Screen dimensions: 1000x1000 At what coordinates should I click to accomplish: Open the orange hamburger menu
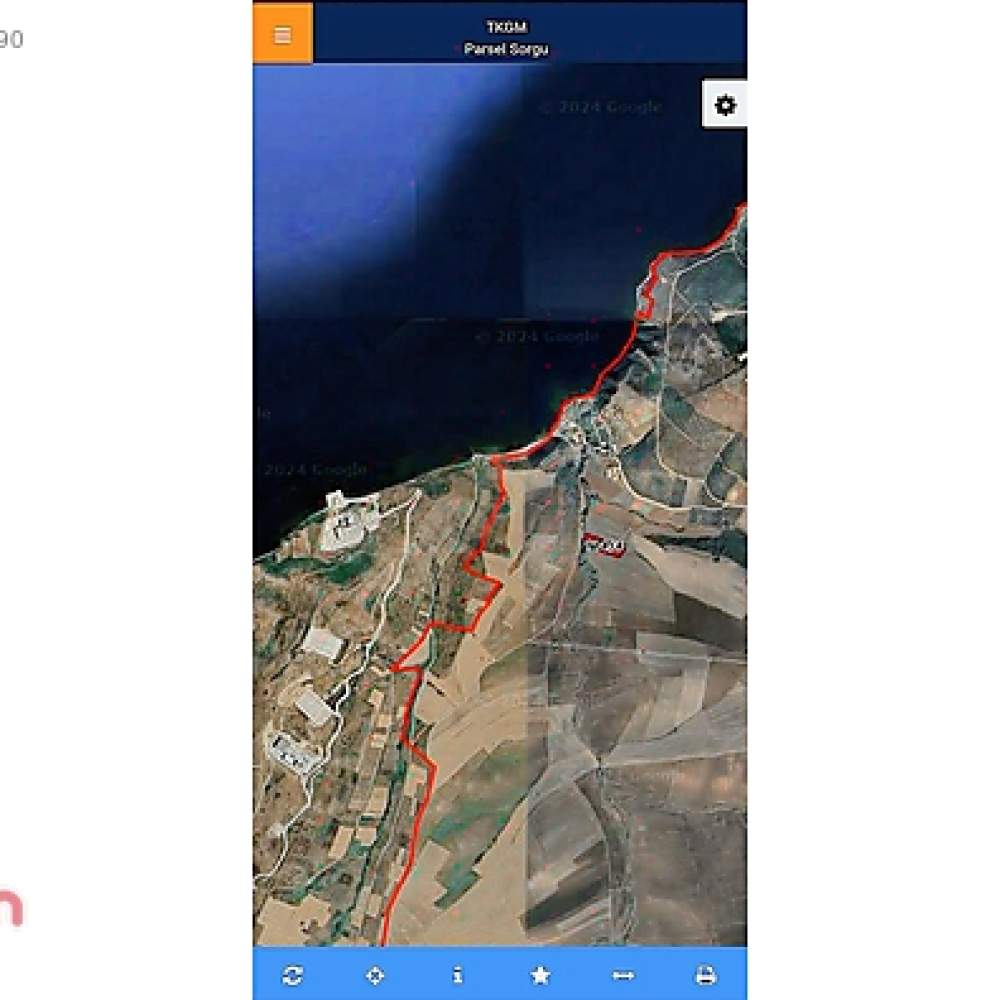(x=283, y=33)
